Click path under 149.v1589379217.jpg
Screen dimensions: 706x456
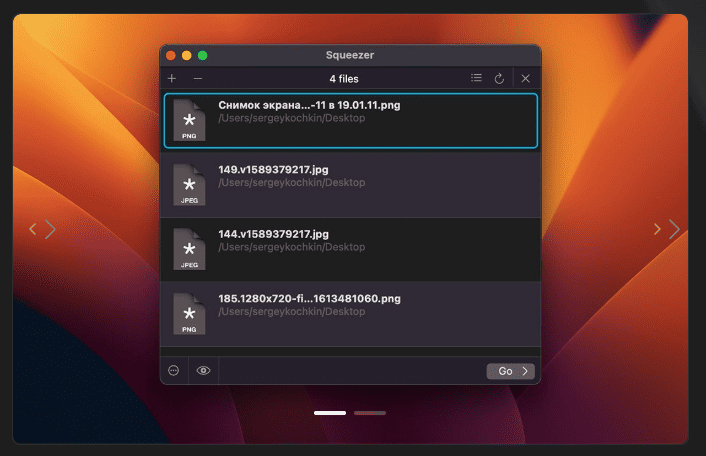click(x=292, y=183)
